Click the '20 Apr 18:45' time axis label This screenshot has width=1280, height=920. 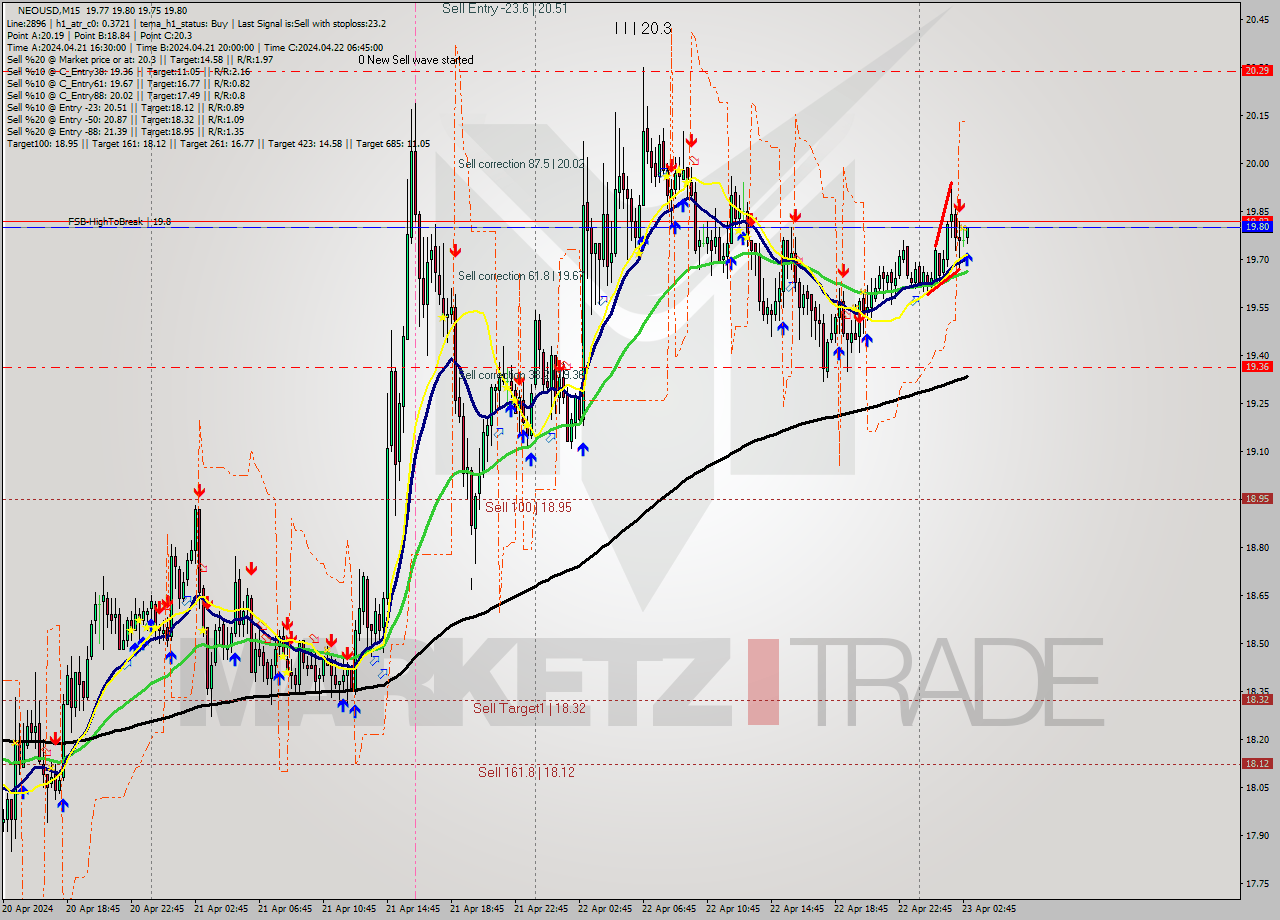click(x=93, y=909)
